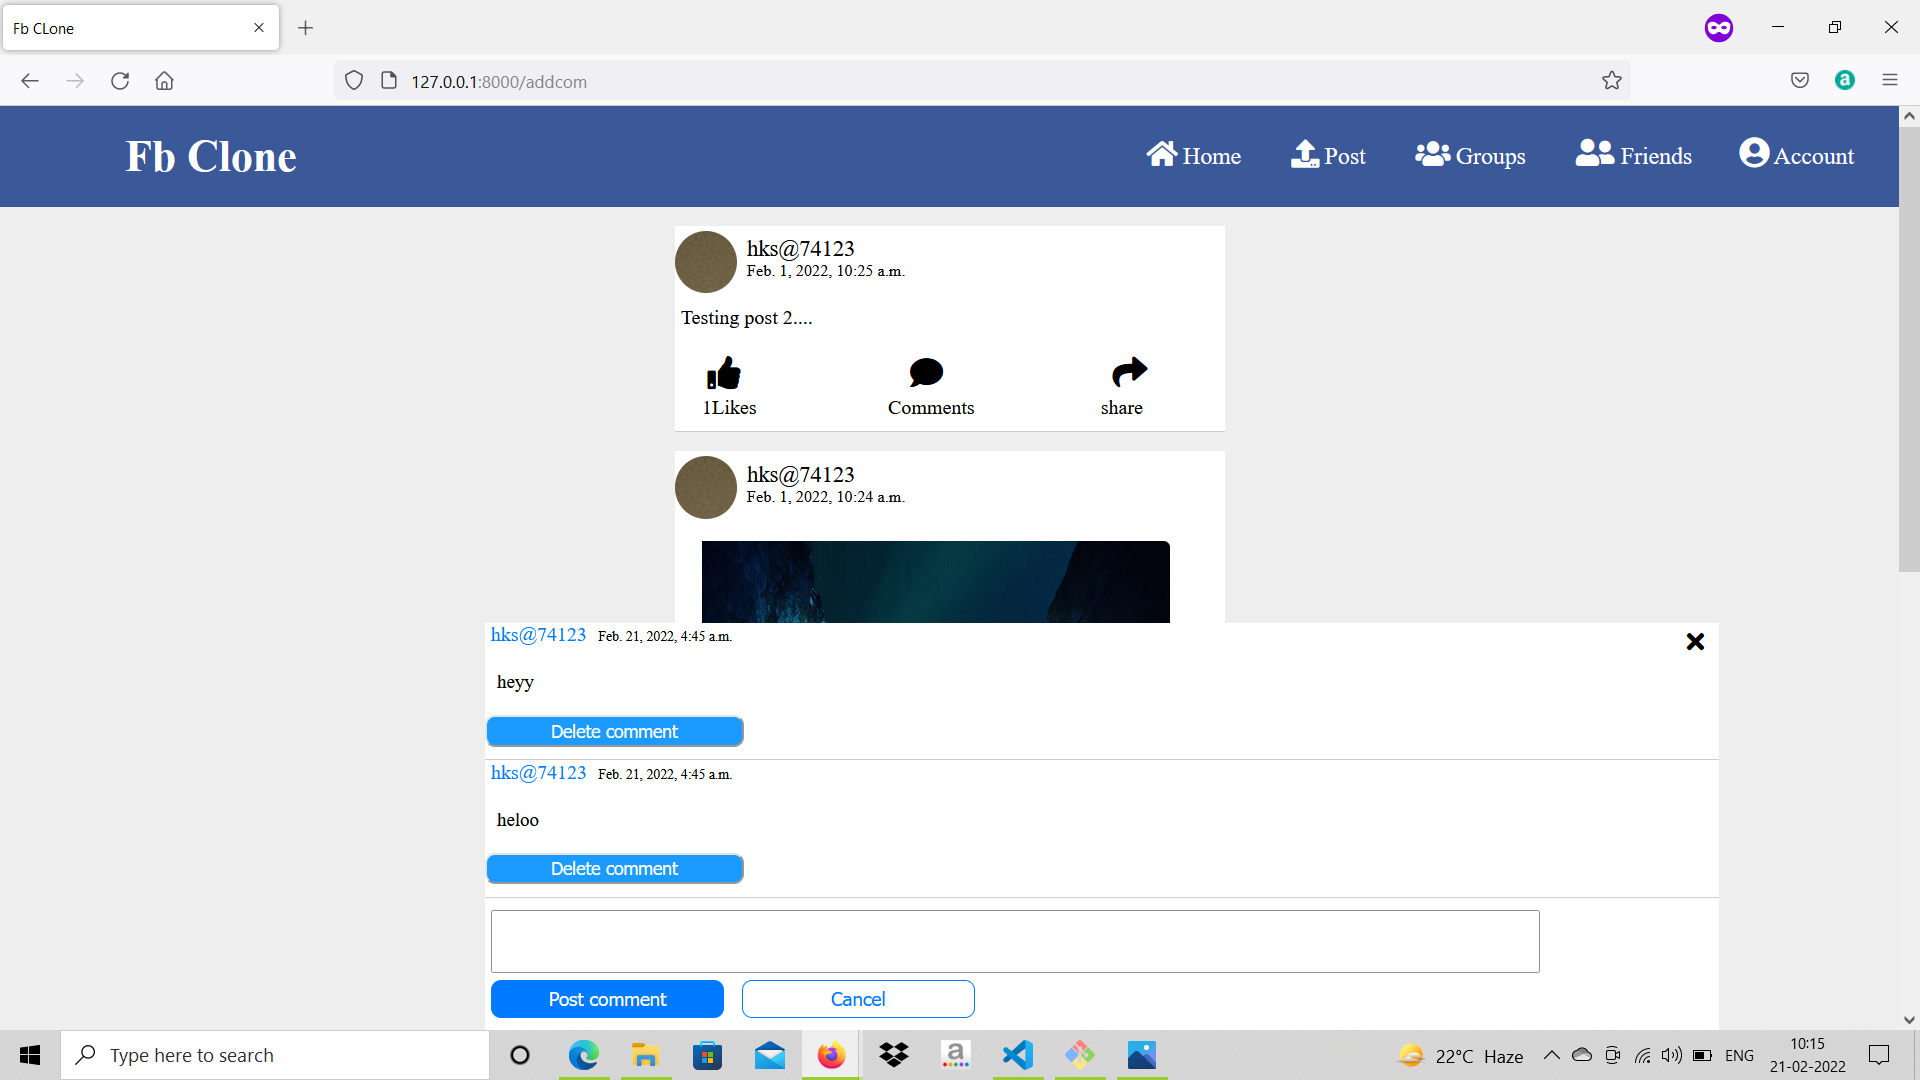Delete the 'heloo' comment

point(615,869)
